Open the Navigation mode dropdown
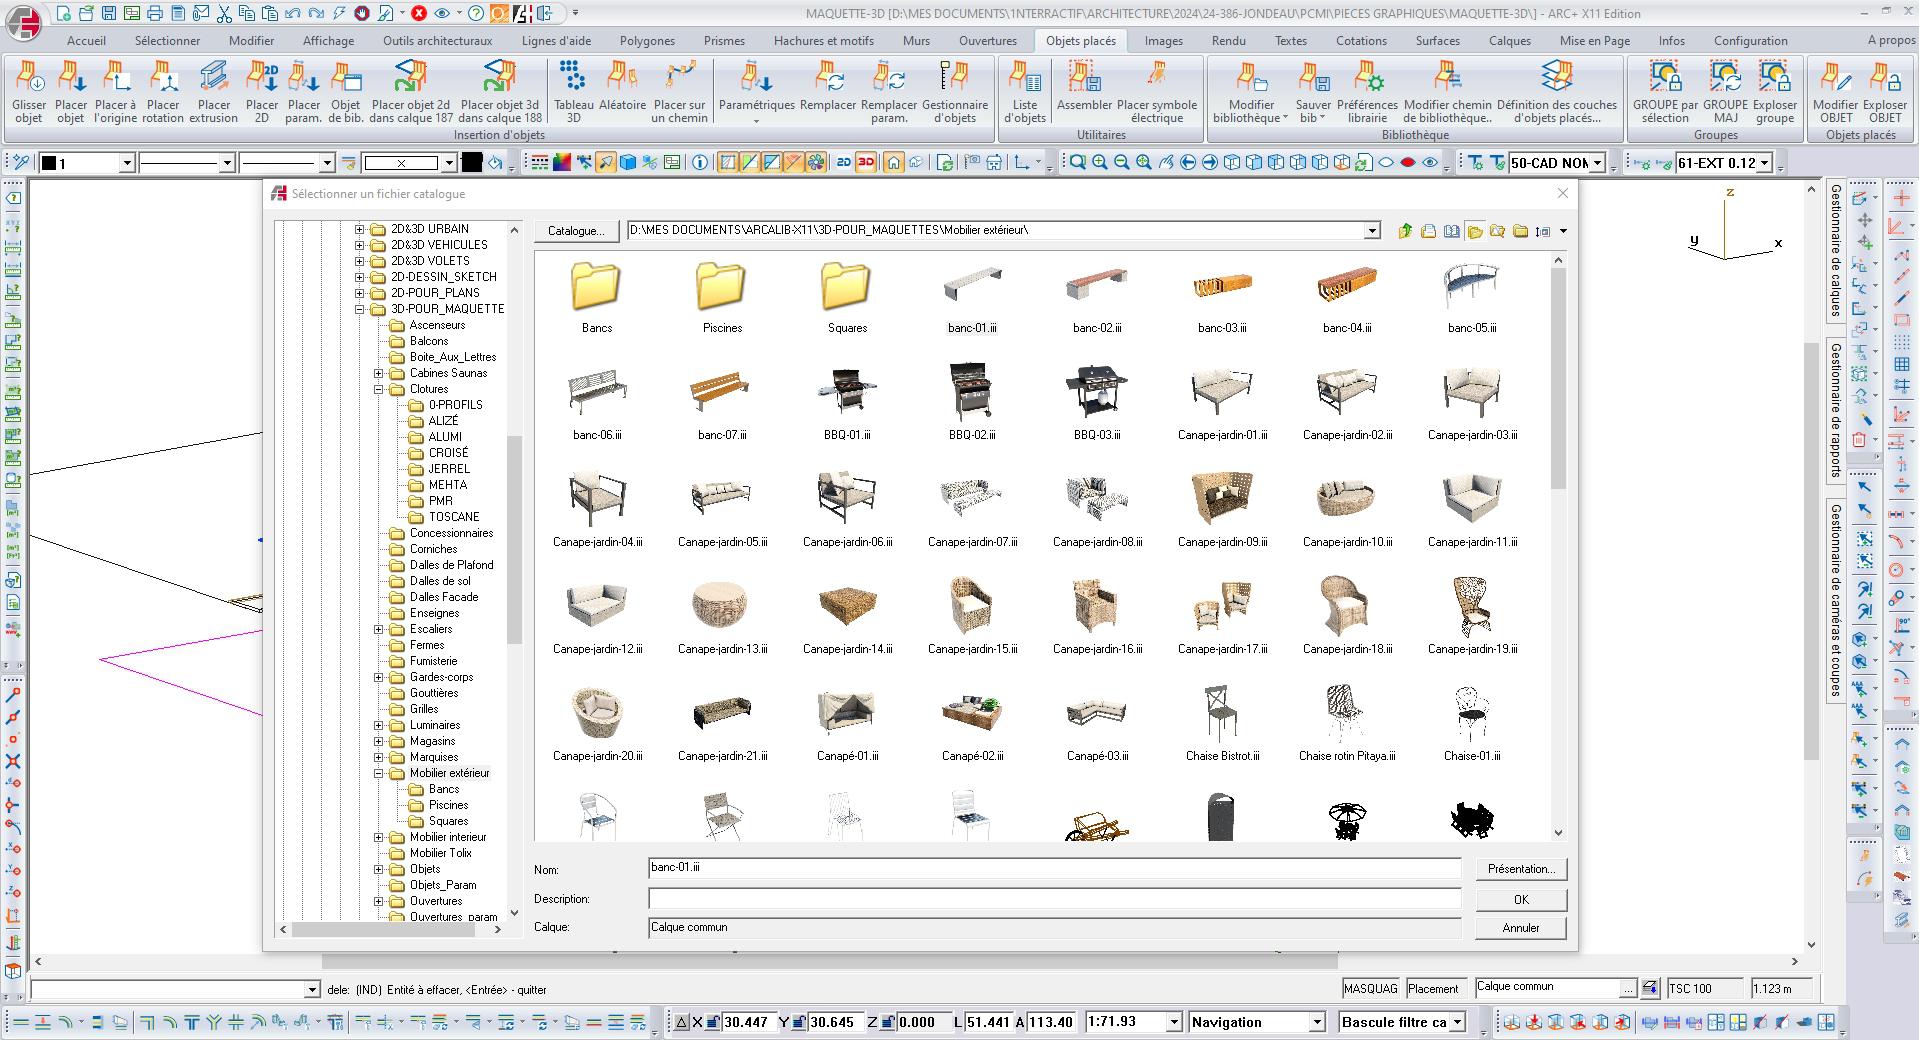1919x1040 pixels. (x=1316, y=1022)
